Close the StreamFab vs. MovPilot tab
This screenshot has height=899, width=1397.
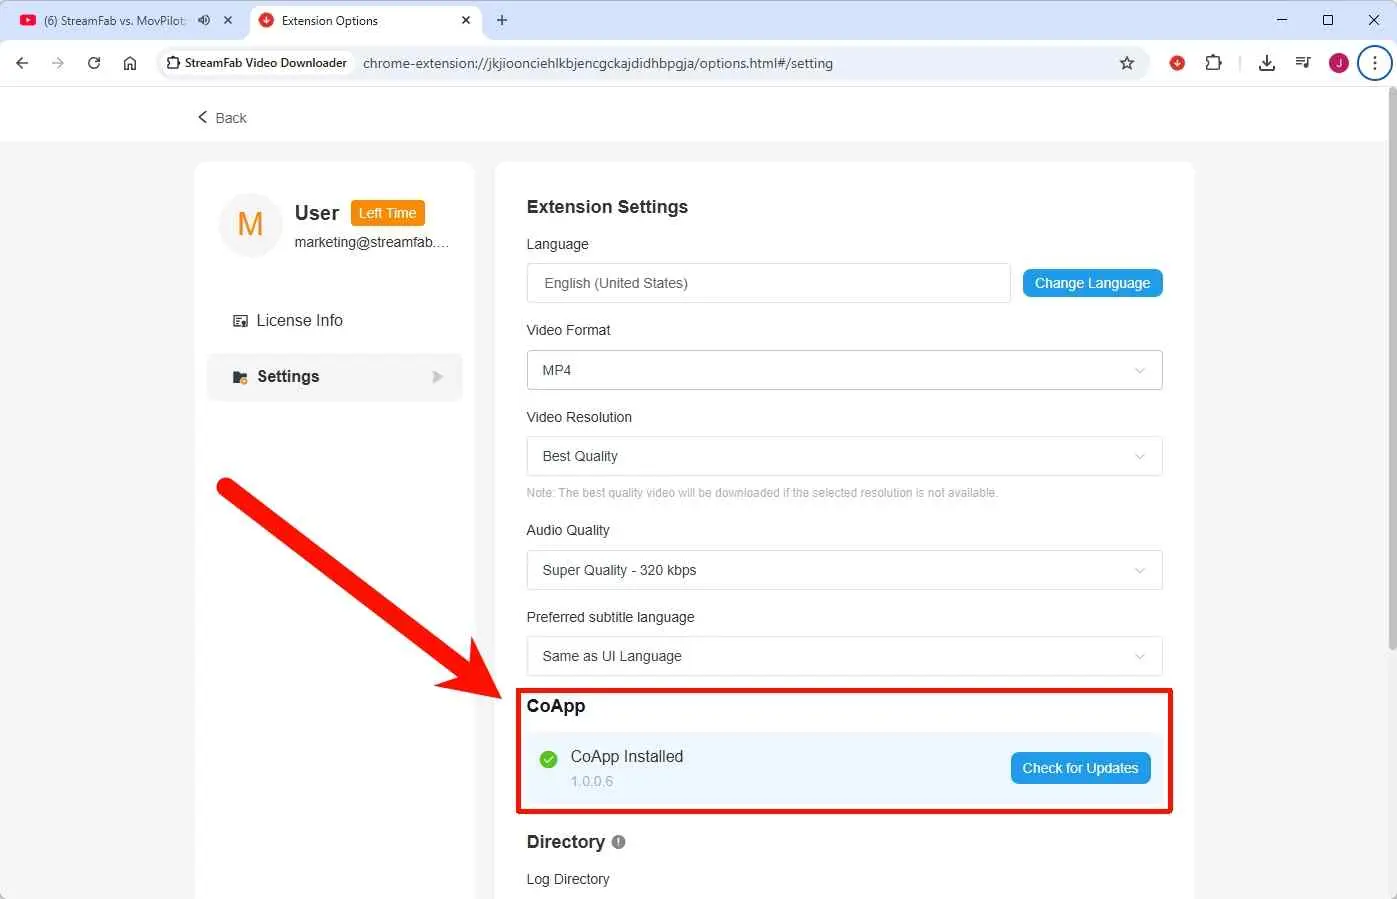228,20
